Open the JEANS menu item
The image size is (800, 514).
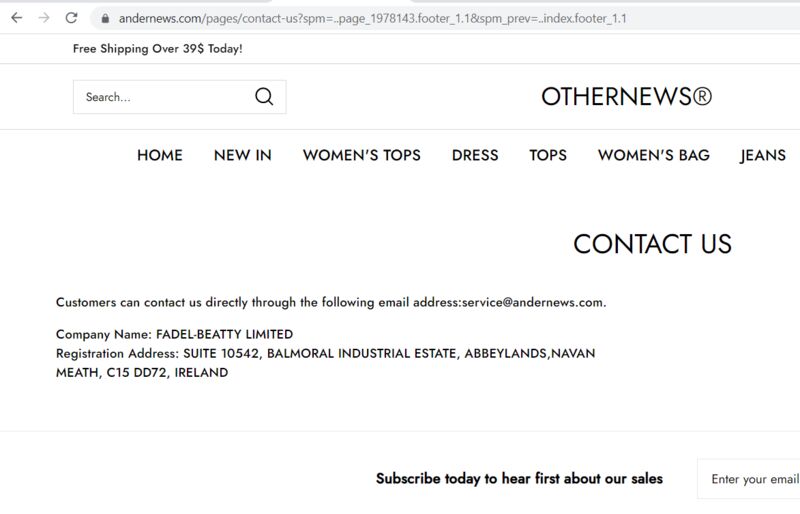[x=763, y=155]
